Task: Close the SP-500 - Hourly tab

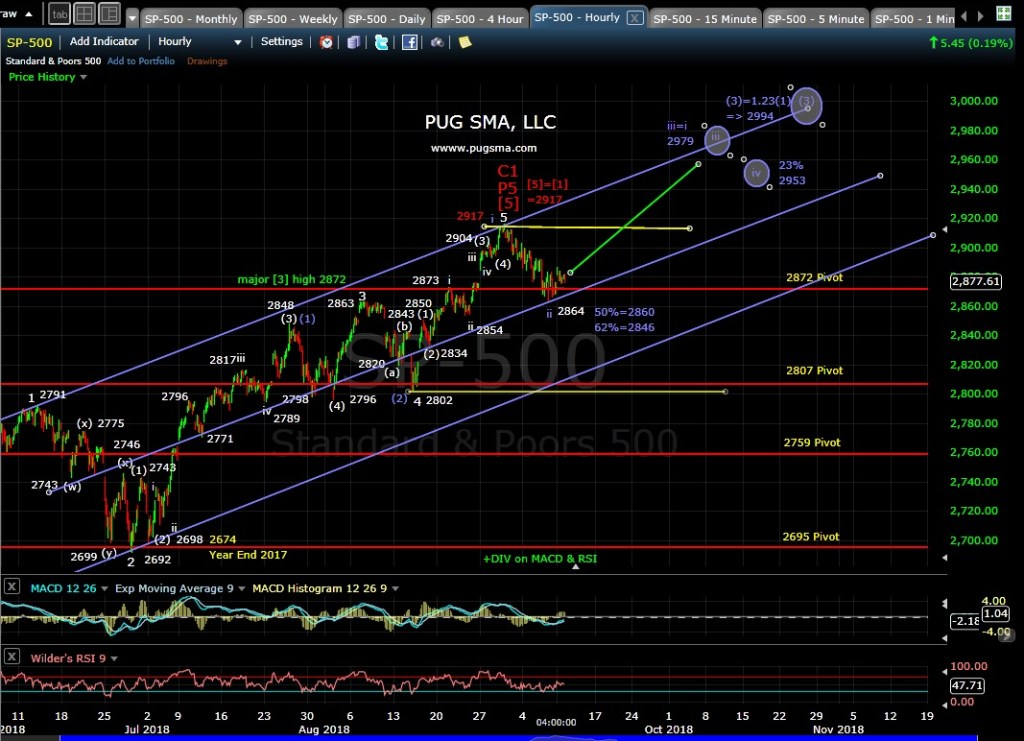Action: coord(635,18)
